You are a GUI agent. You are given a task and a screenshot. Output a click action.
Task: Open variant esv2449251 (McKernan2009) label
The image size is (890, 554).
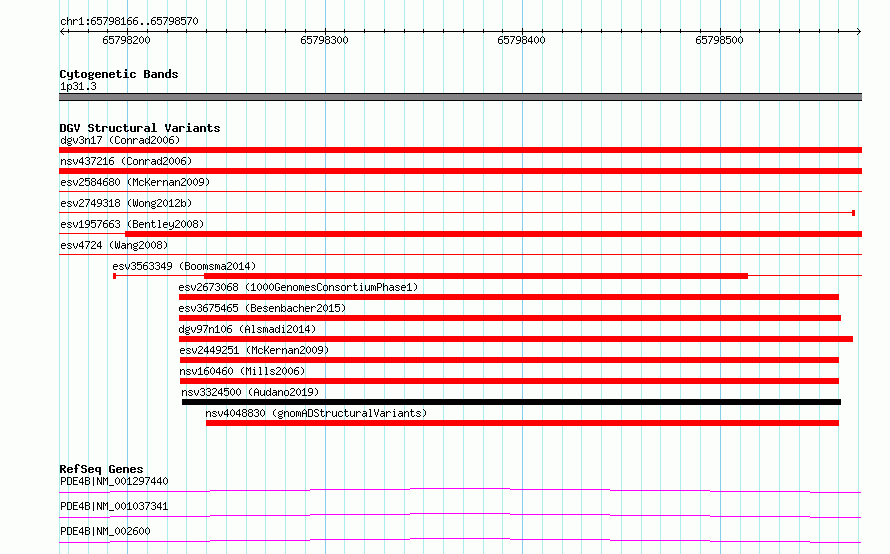(254, 350)
